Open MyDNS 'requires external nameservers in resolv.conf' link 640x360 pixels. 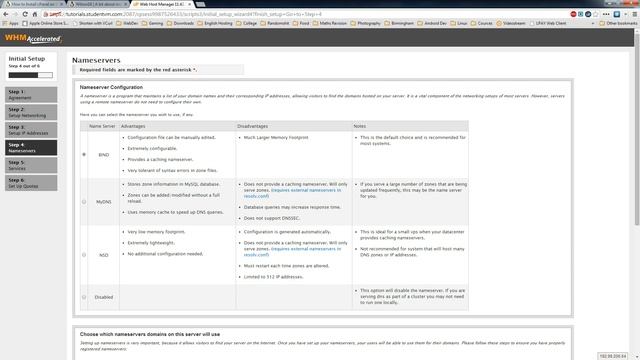[293, 193]
